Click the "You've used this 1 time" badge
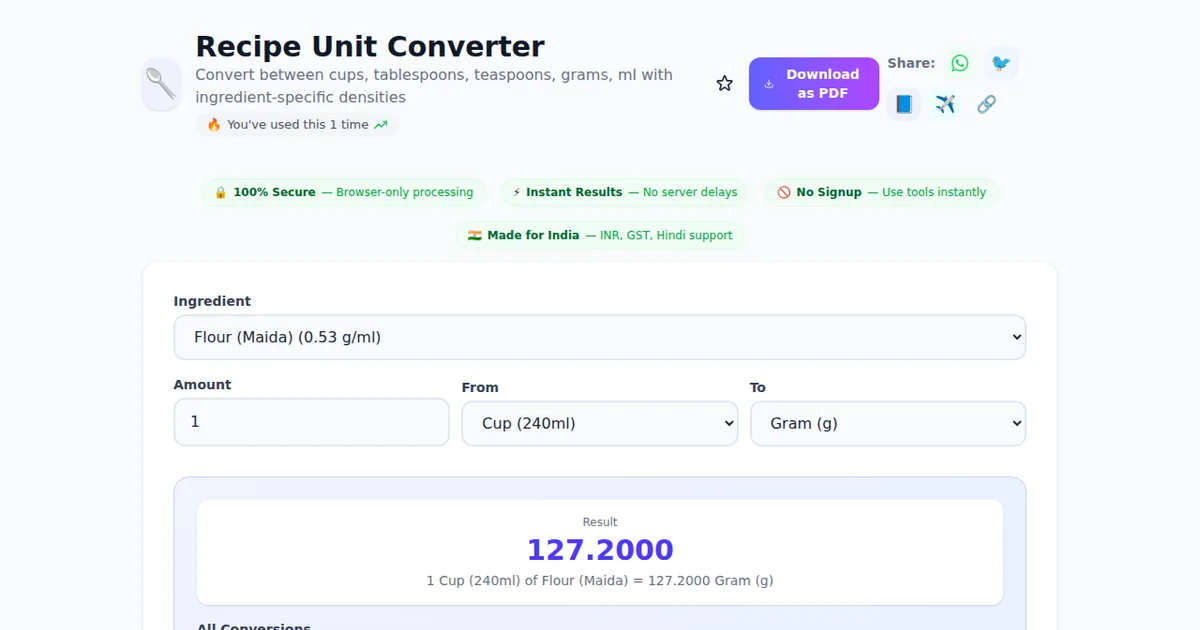1200x630 pixels. [296, 125]
